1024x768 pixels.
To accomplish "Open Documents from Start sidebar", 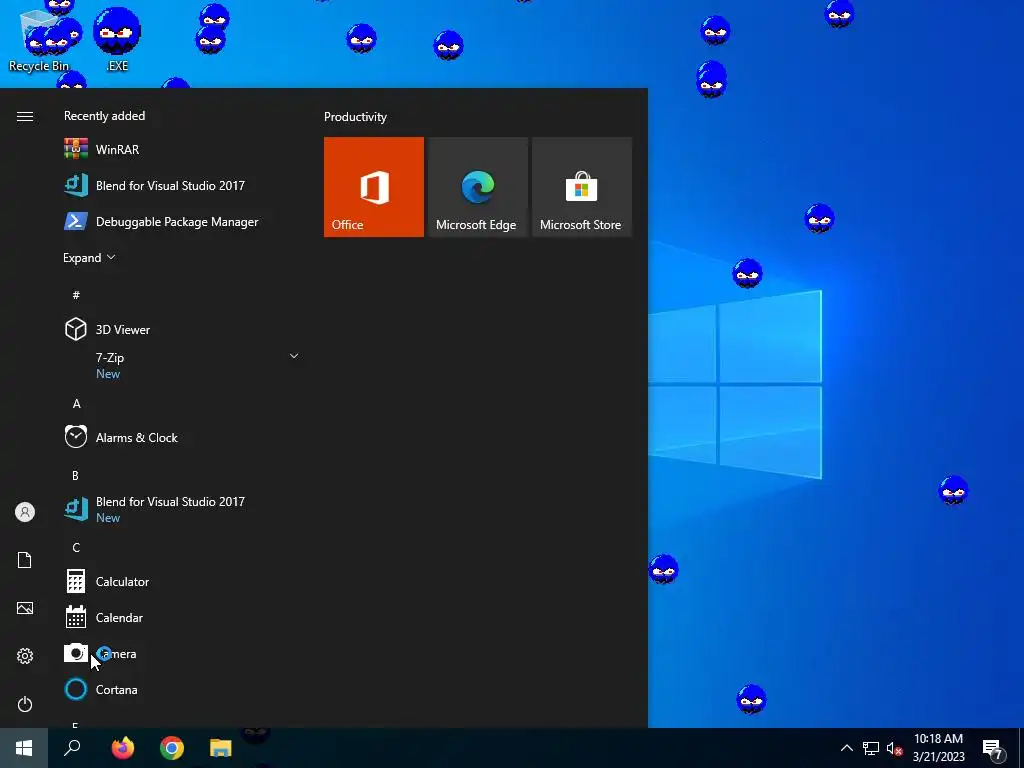I will pos(25,560).
